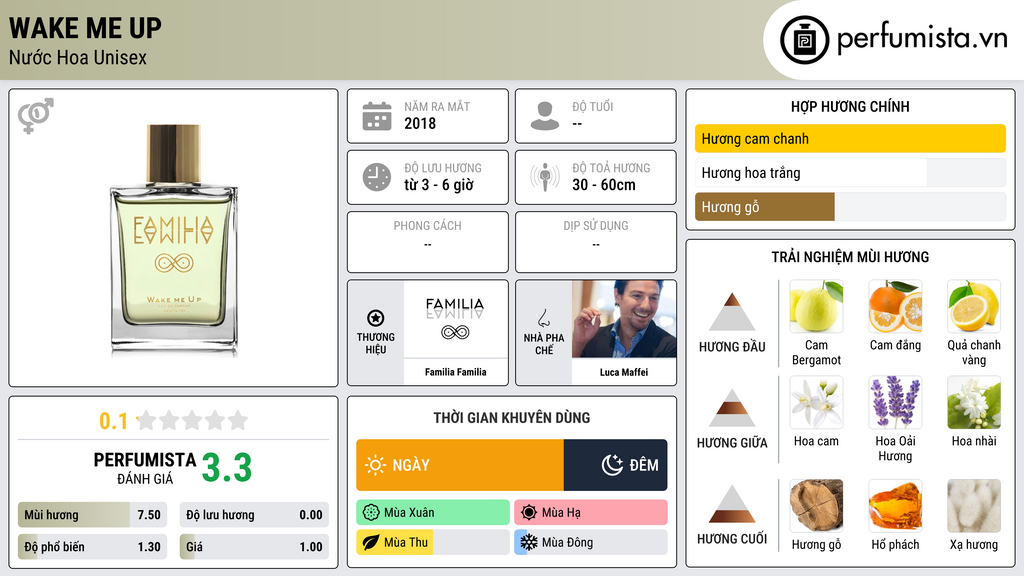The image size is (1024, 576).
Task: Open the Cam đắng note image
Action: pyautogui.click(x=895, y=306)
